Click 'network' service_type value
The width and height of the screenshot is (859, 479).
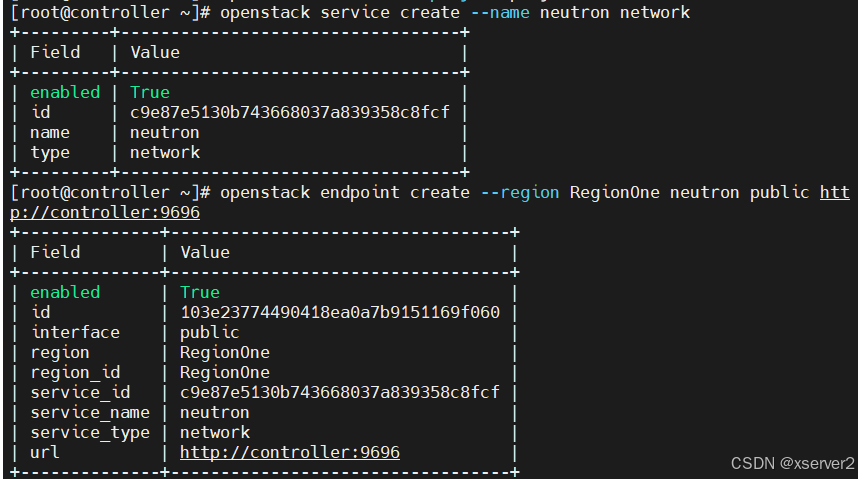(x=215, y=432)
